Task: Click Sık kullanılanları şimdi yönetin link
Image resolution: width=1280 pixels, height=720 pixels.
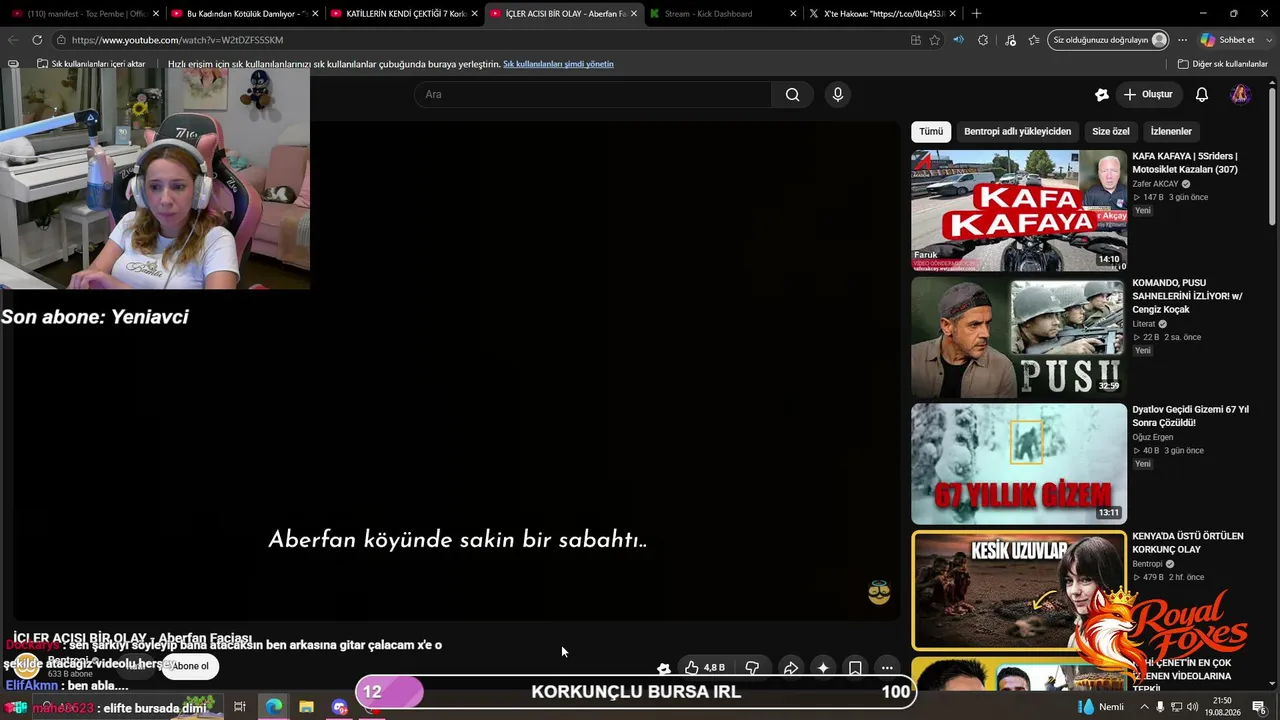Action: coord(558,64)
